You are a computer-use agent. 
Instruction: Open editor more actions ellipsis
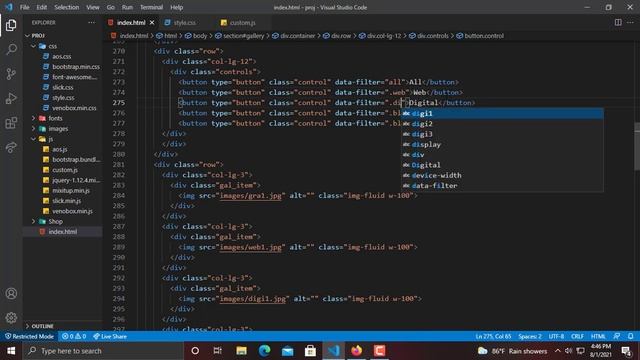tap(630, 22)
